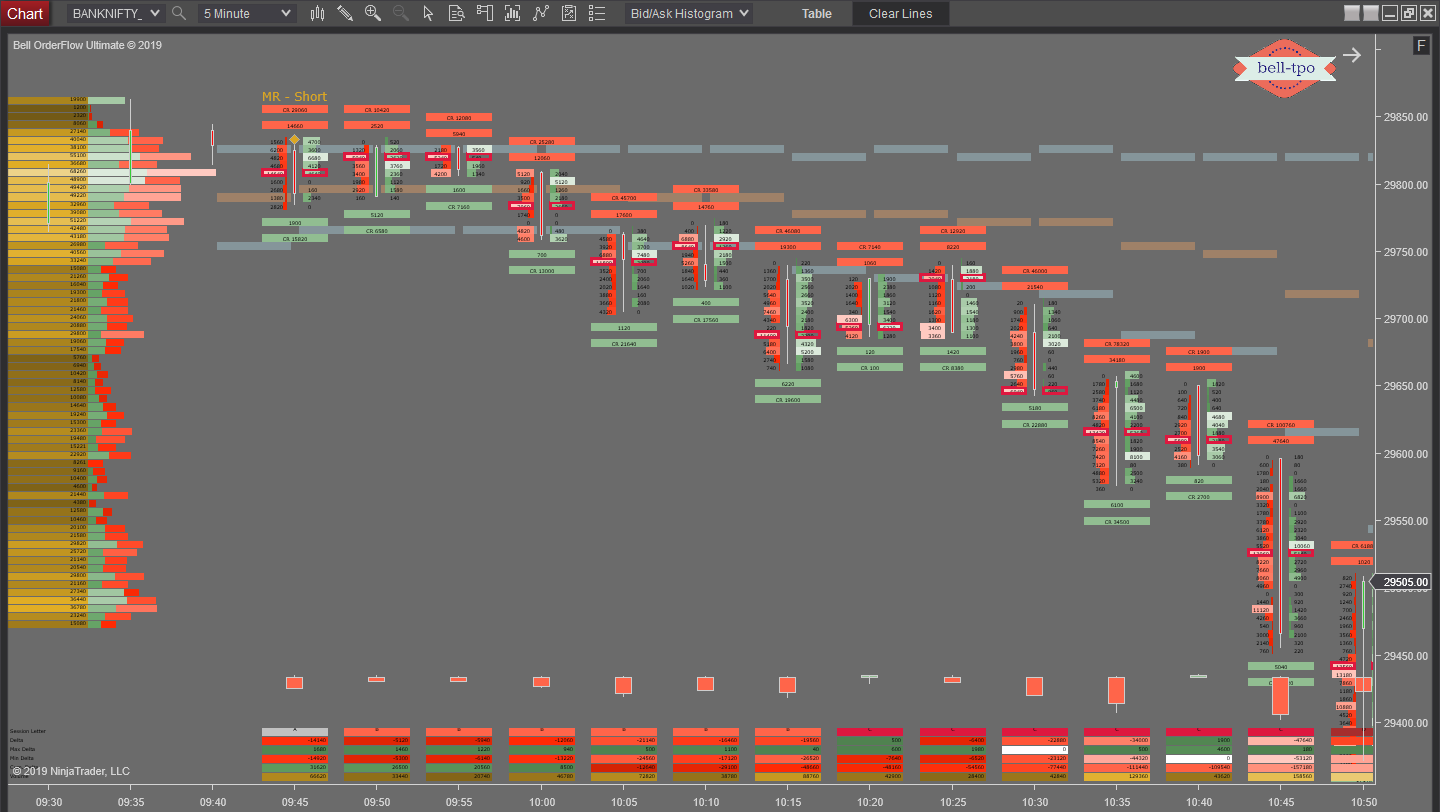Open the data series list icon
This screenshot has height=812, width=1440.
(597, 14)
